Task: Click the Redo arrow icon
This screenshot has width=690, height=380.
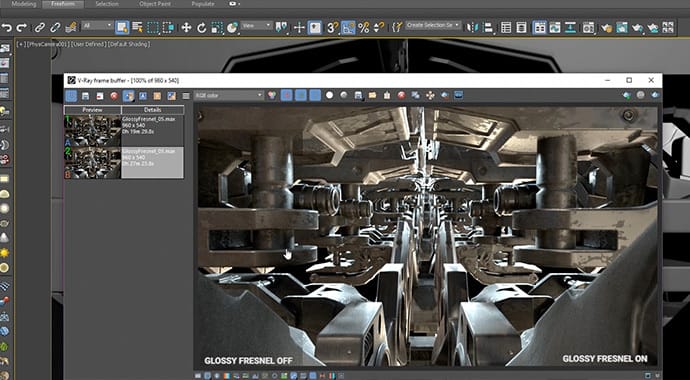Action: (x=22, y=28)
